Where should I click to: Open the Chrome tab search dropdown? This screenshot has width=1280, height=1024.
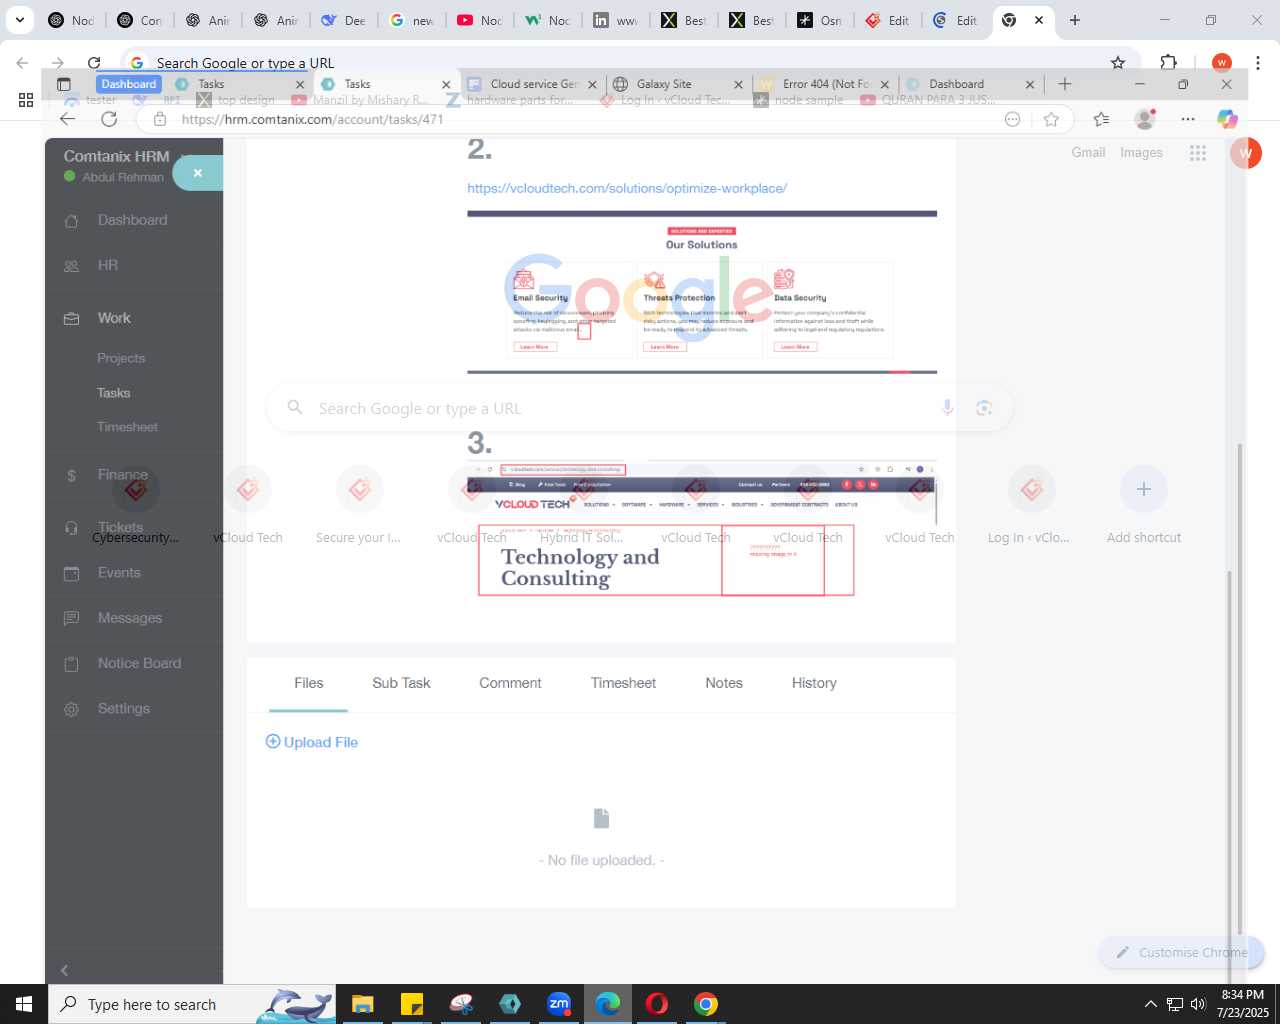tap(19, 20)
